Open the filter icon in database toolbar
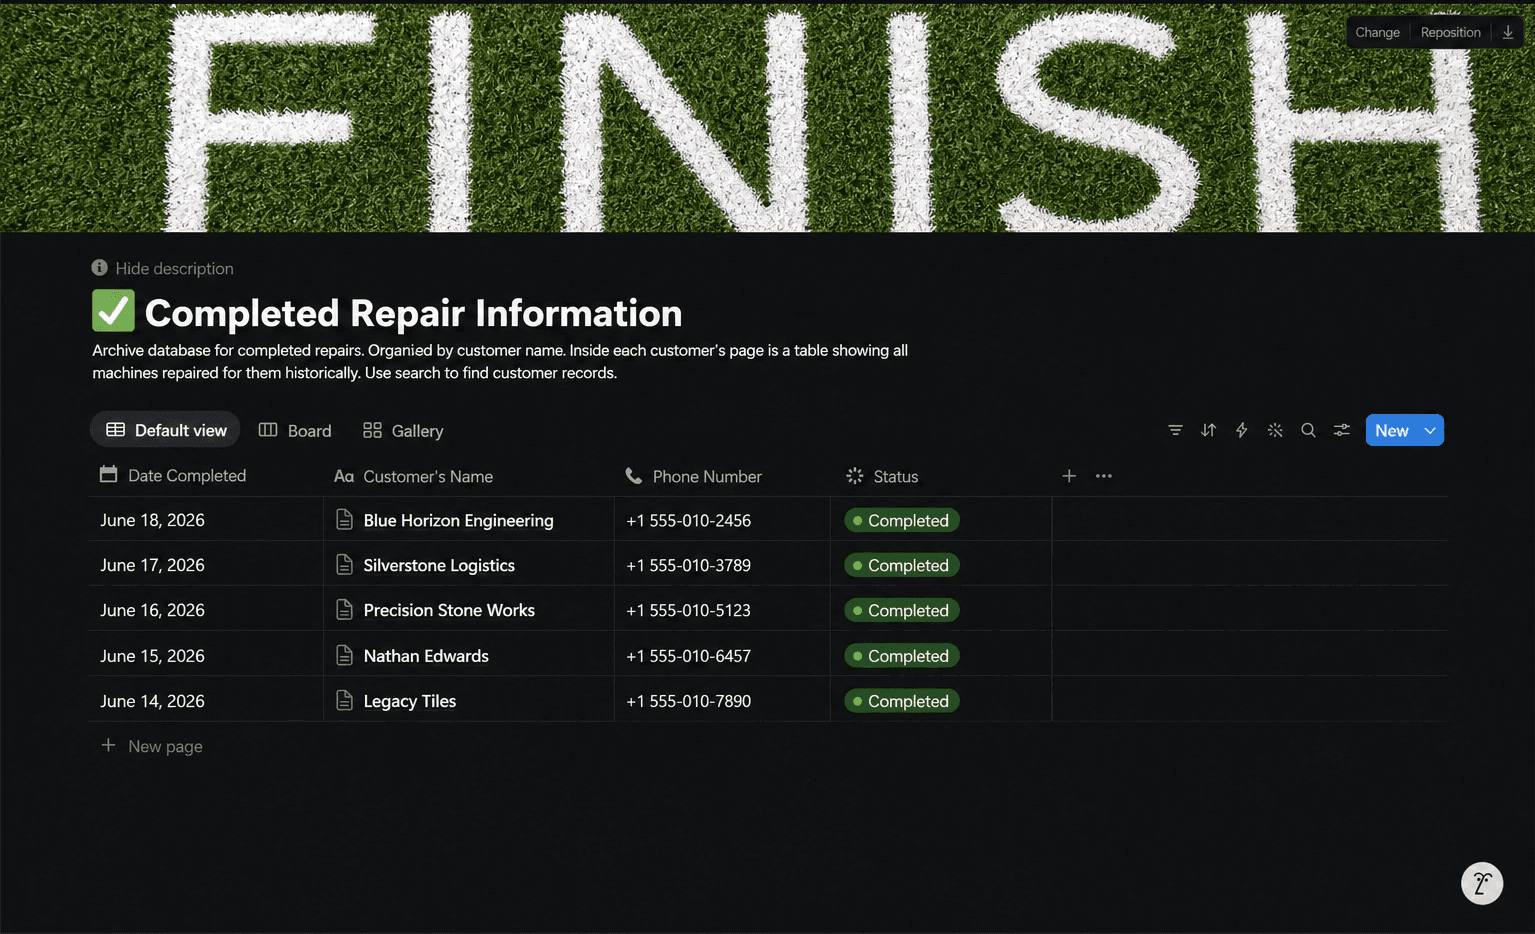1535x934 pixels. pyautogui.click(x=1175, y=430)
